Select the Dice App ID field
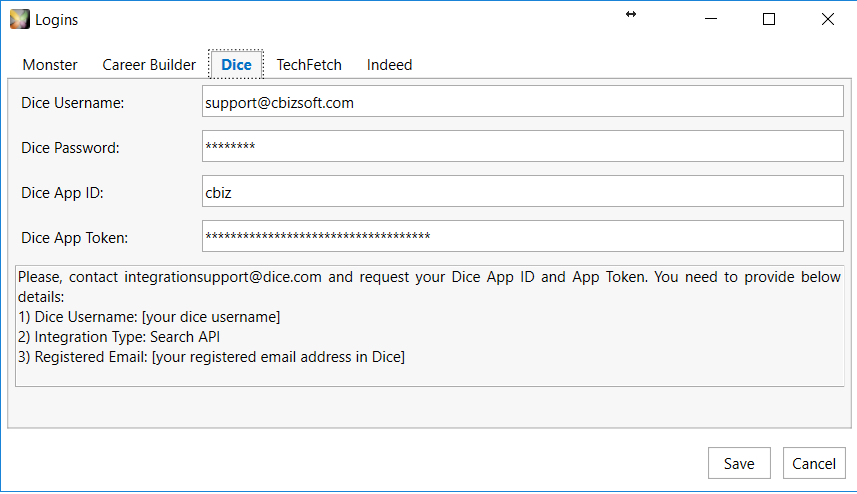Screen dimensions: 857x494 coord(523,191)
